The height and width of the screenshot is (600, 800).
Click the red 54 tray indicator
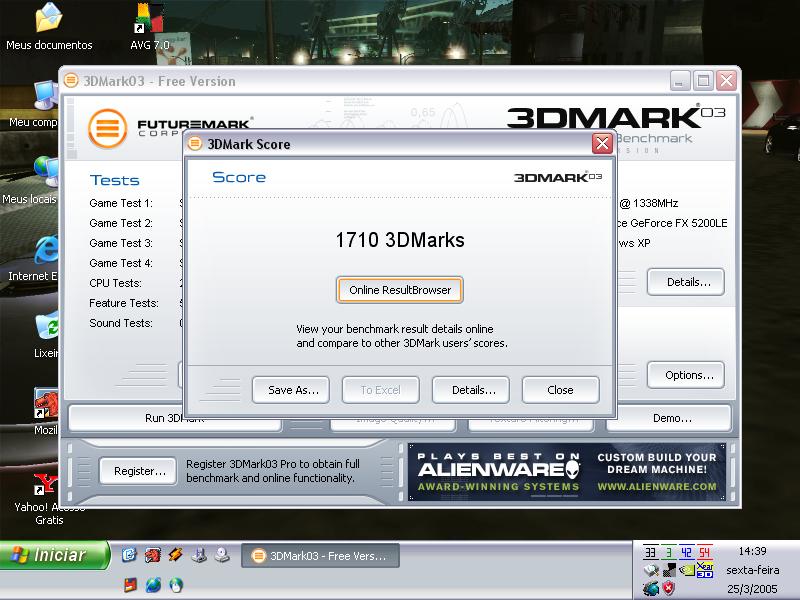pyautogui.click(x=705, y=552)
